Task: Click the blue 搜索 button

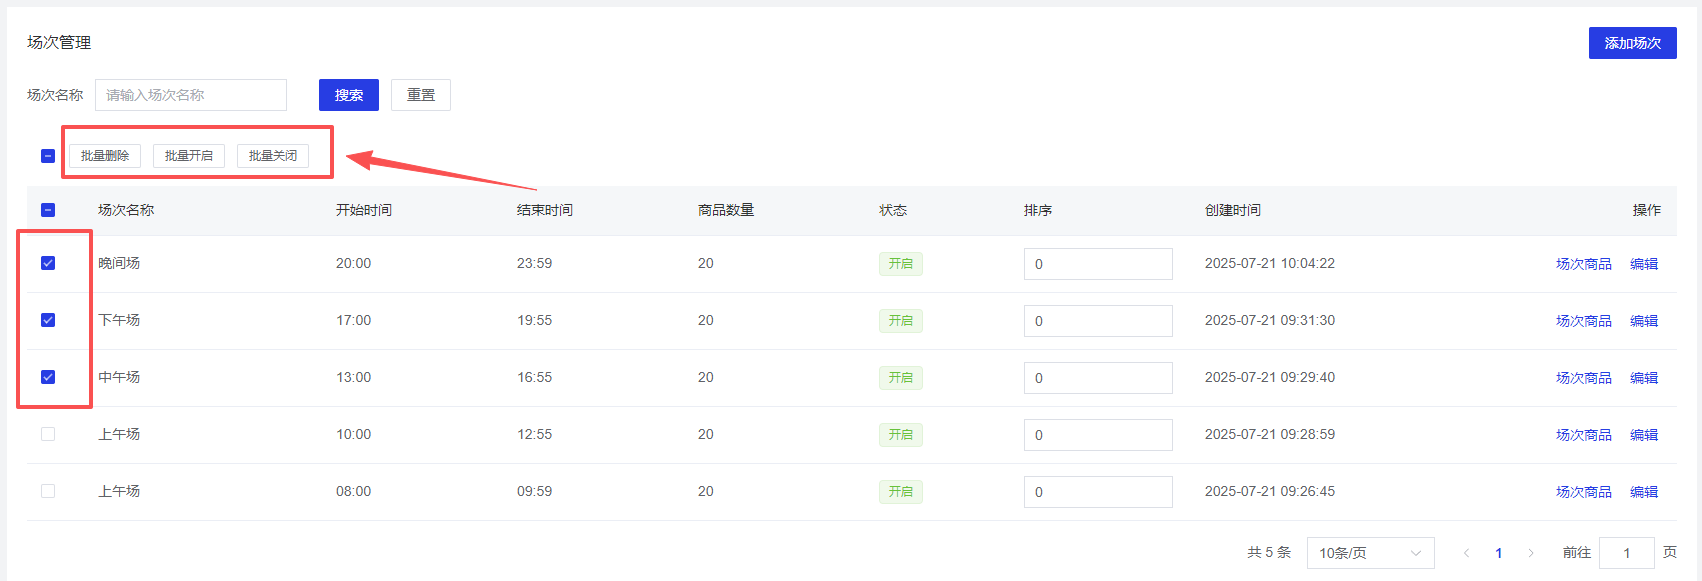Action: point(348,95)
